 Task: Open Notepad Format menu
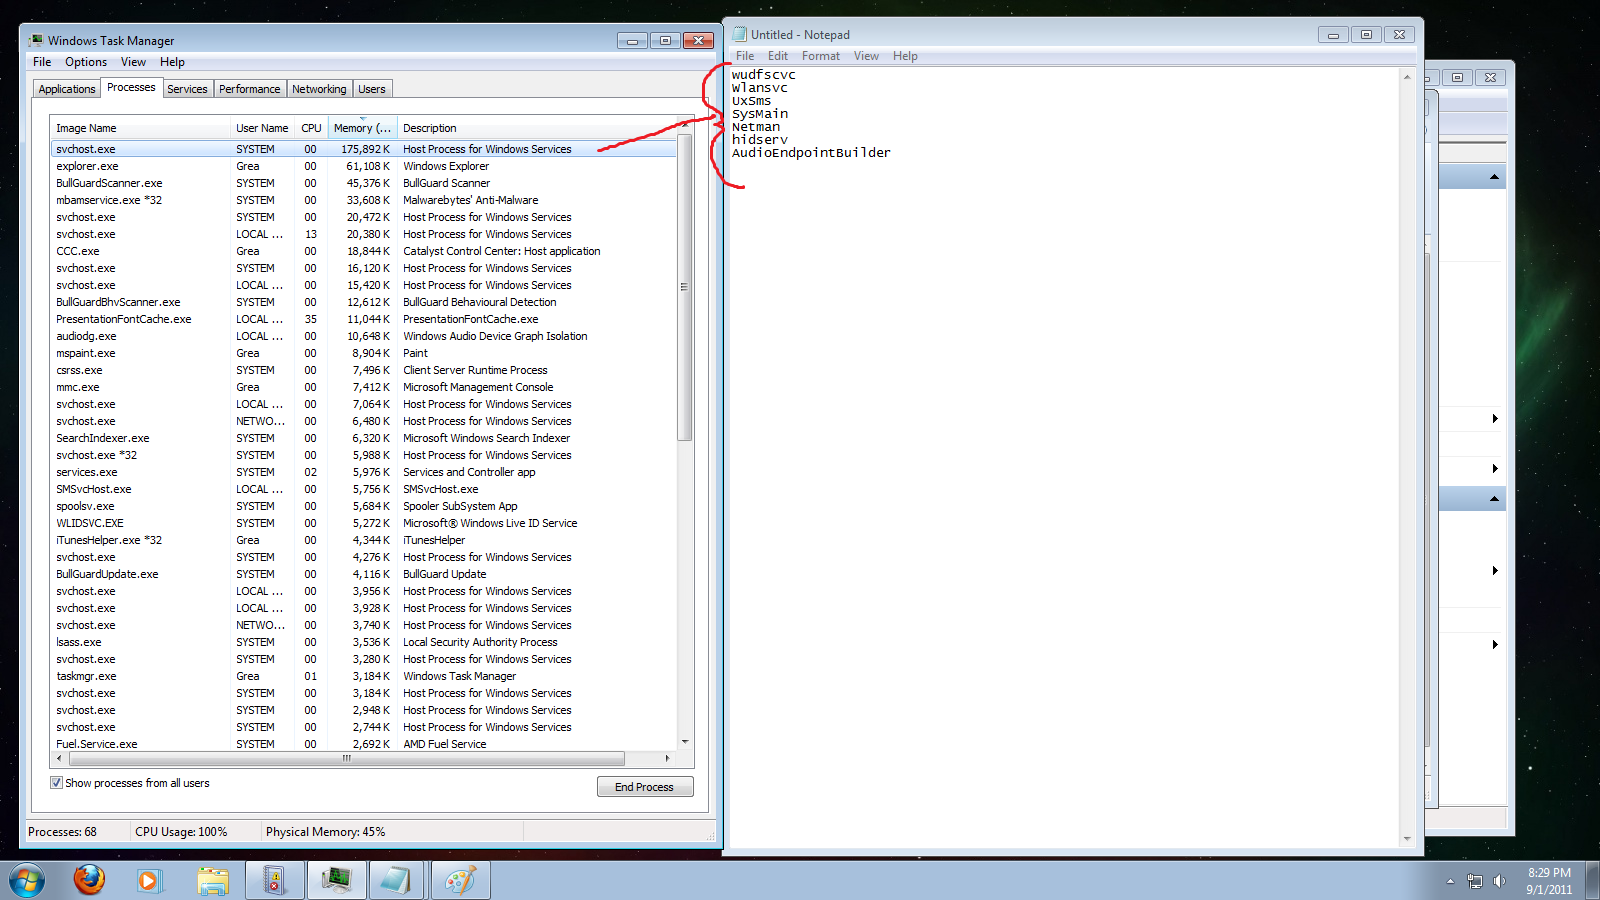tap(821, 56)
